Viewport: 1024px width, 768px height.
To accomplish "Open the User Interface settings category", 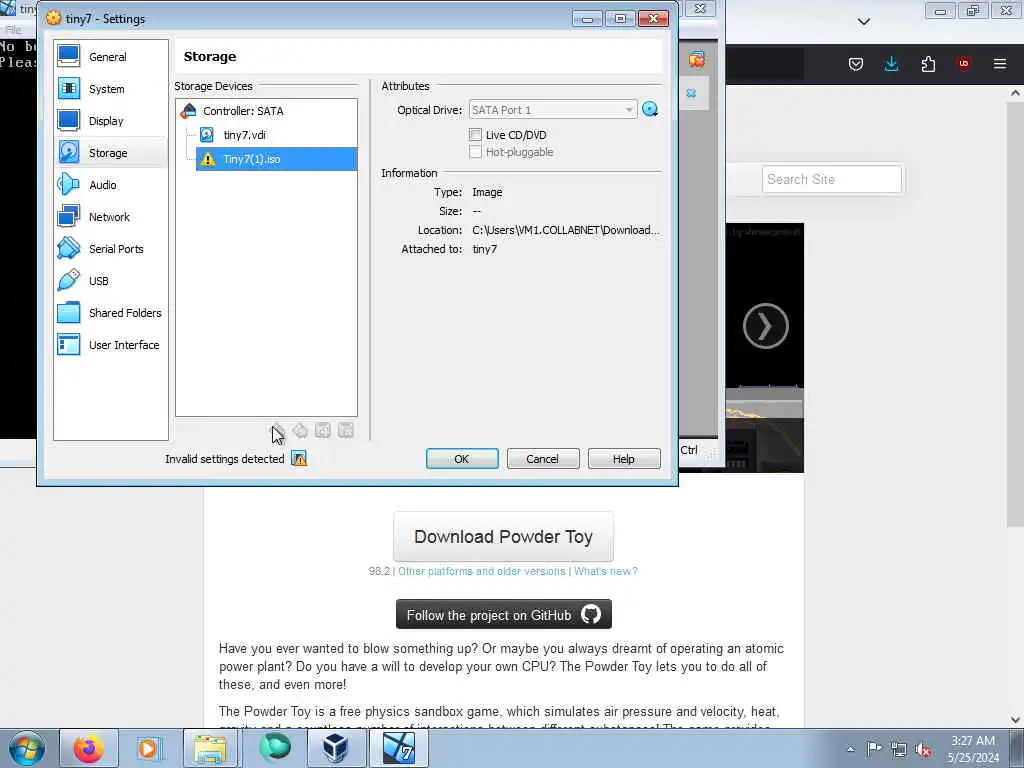I will point(110,345).
